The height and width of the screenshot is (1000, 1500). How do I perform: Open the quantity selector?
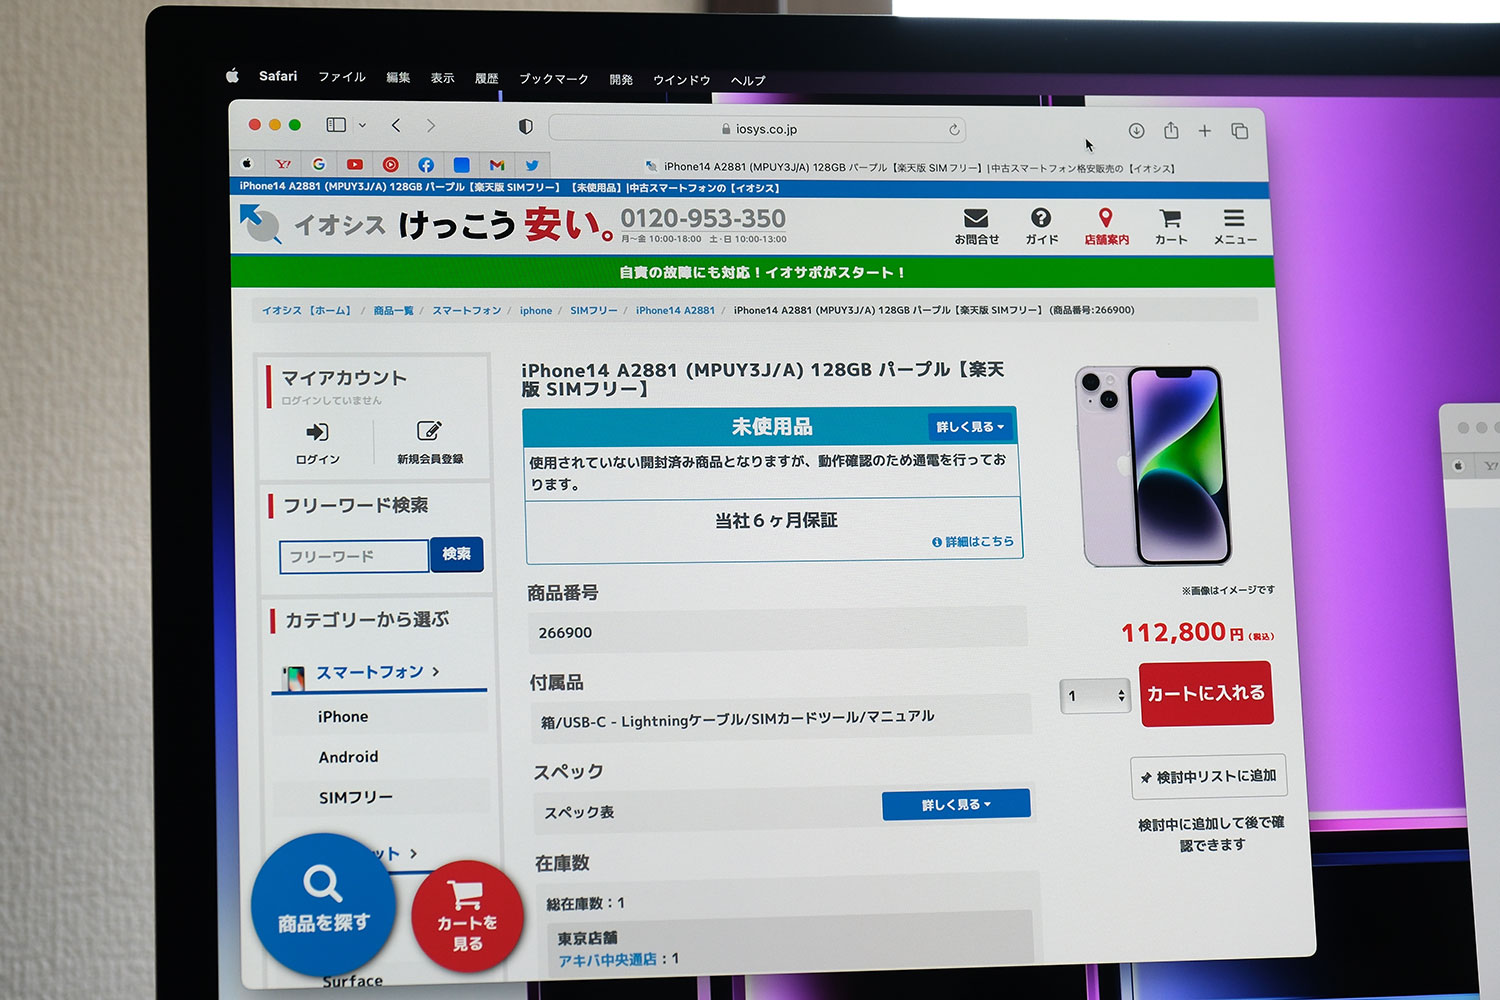point(1095,695)
